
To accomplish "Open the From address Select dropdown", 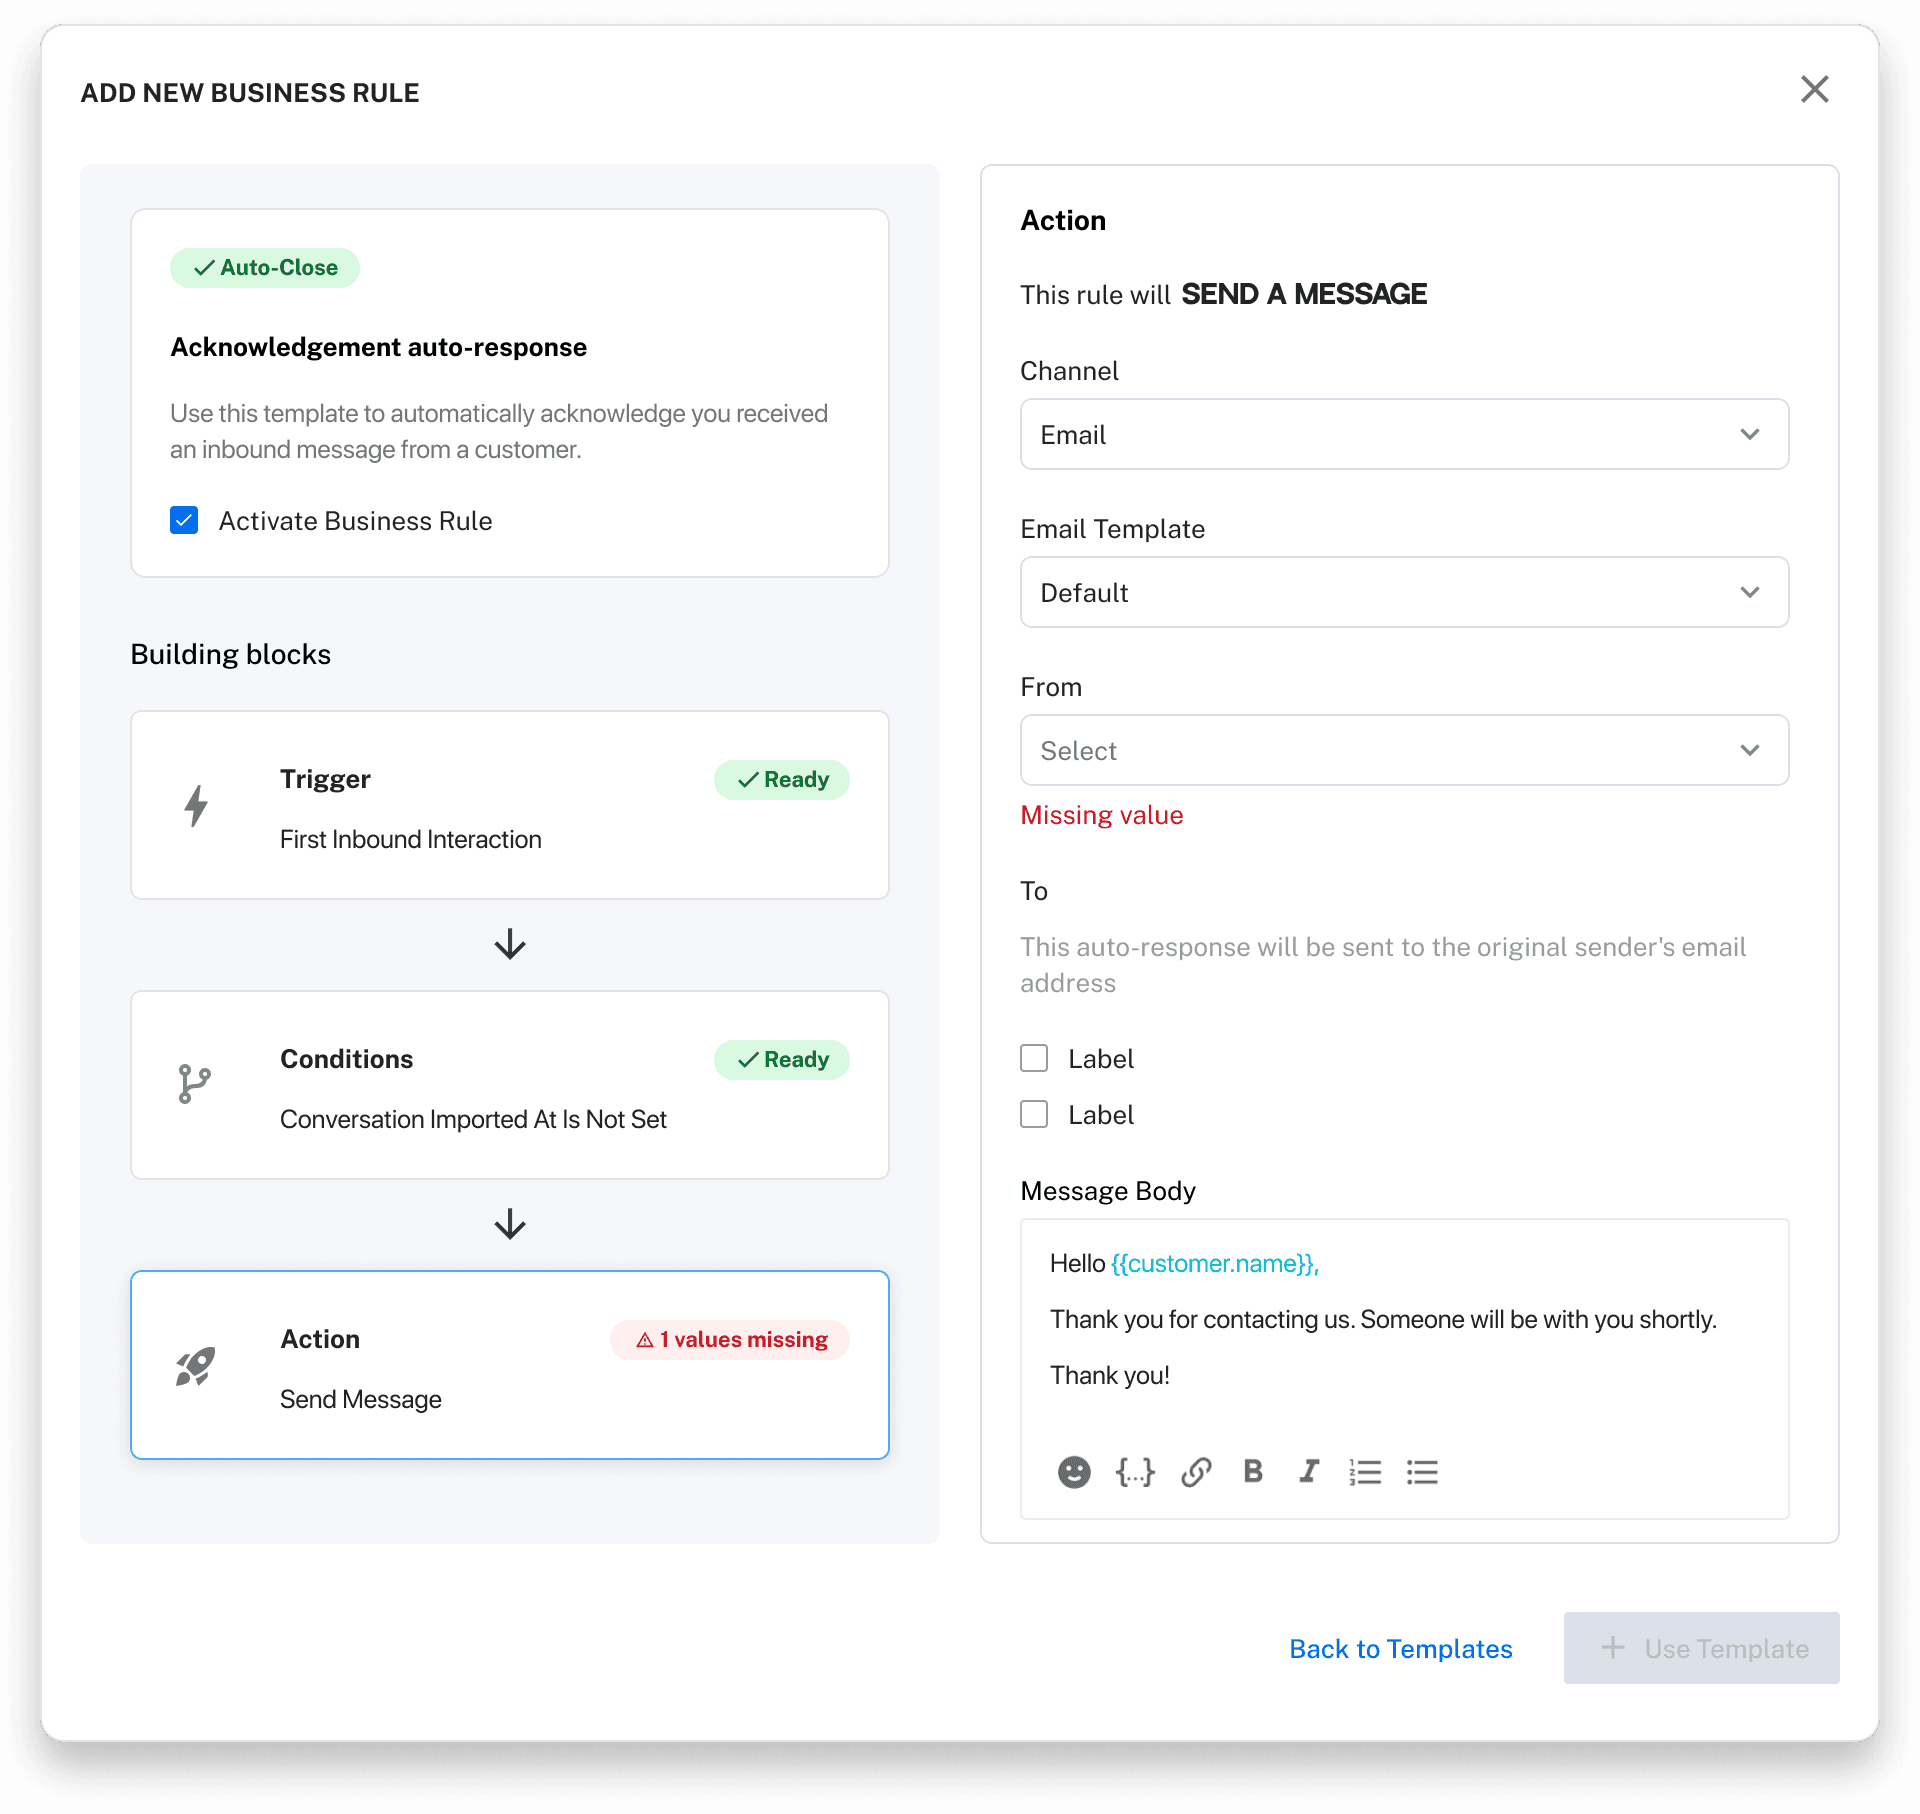I will click(1404, 750).
